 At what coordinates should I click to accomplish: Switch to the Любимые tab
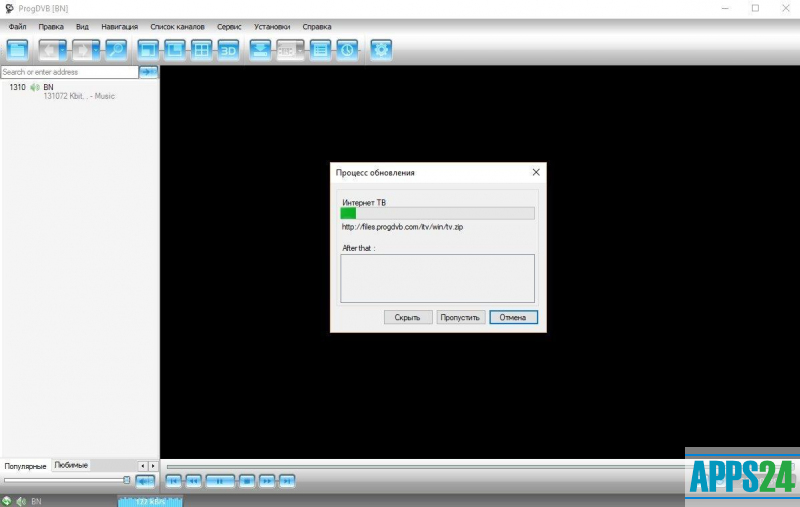point(71,465)
